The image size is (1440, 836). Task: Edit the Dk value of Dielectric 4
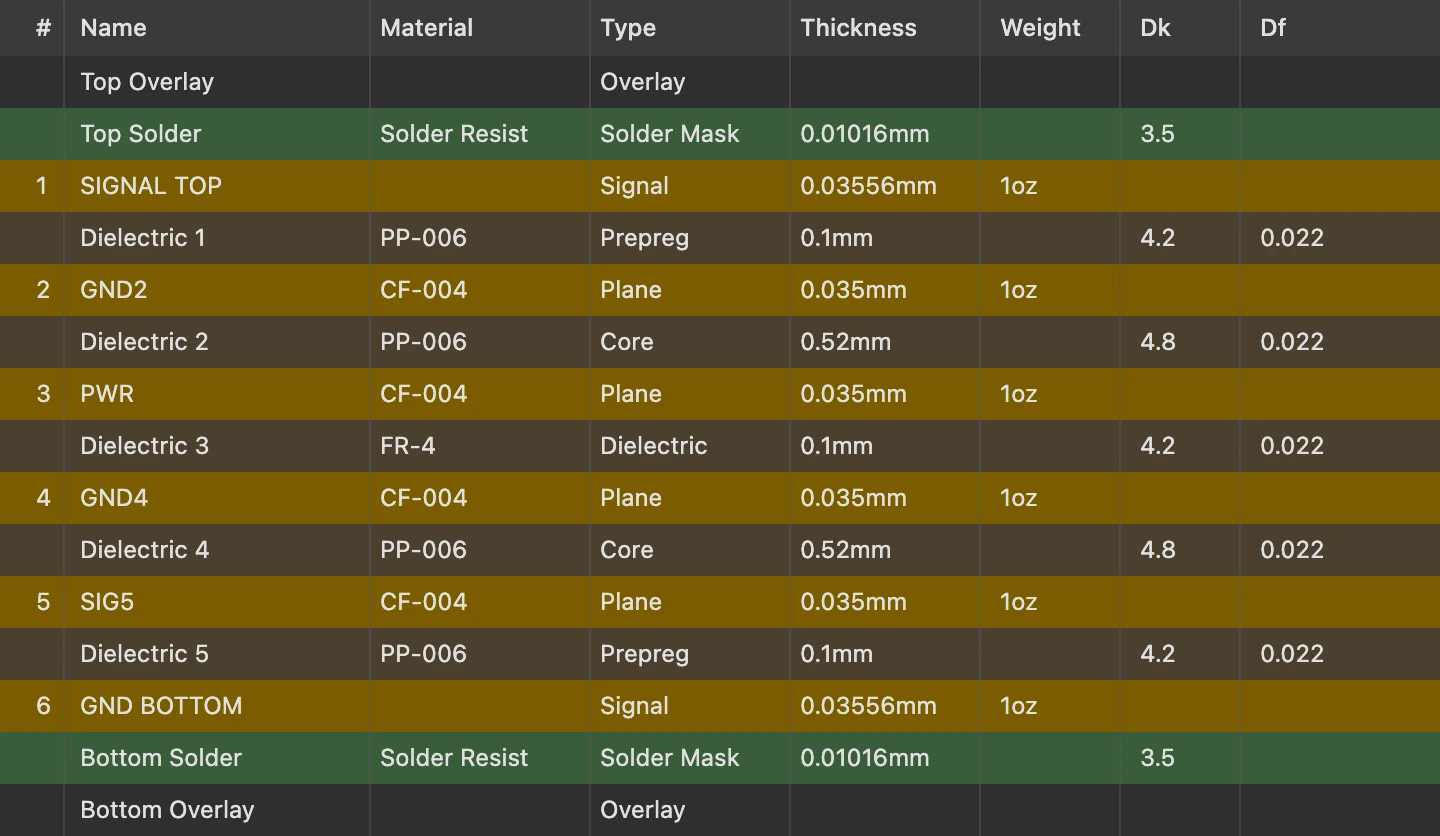click(x=1158, y=550)
